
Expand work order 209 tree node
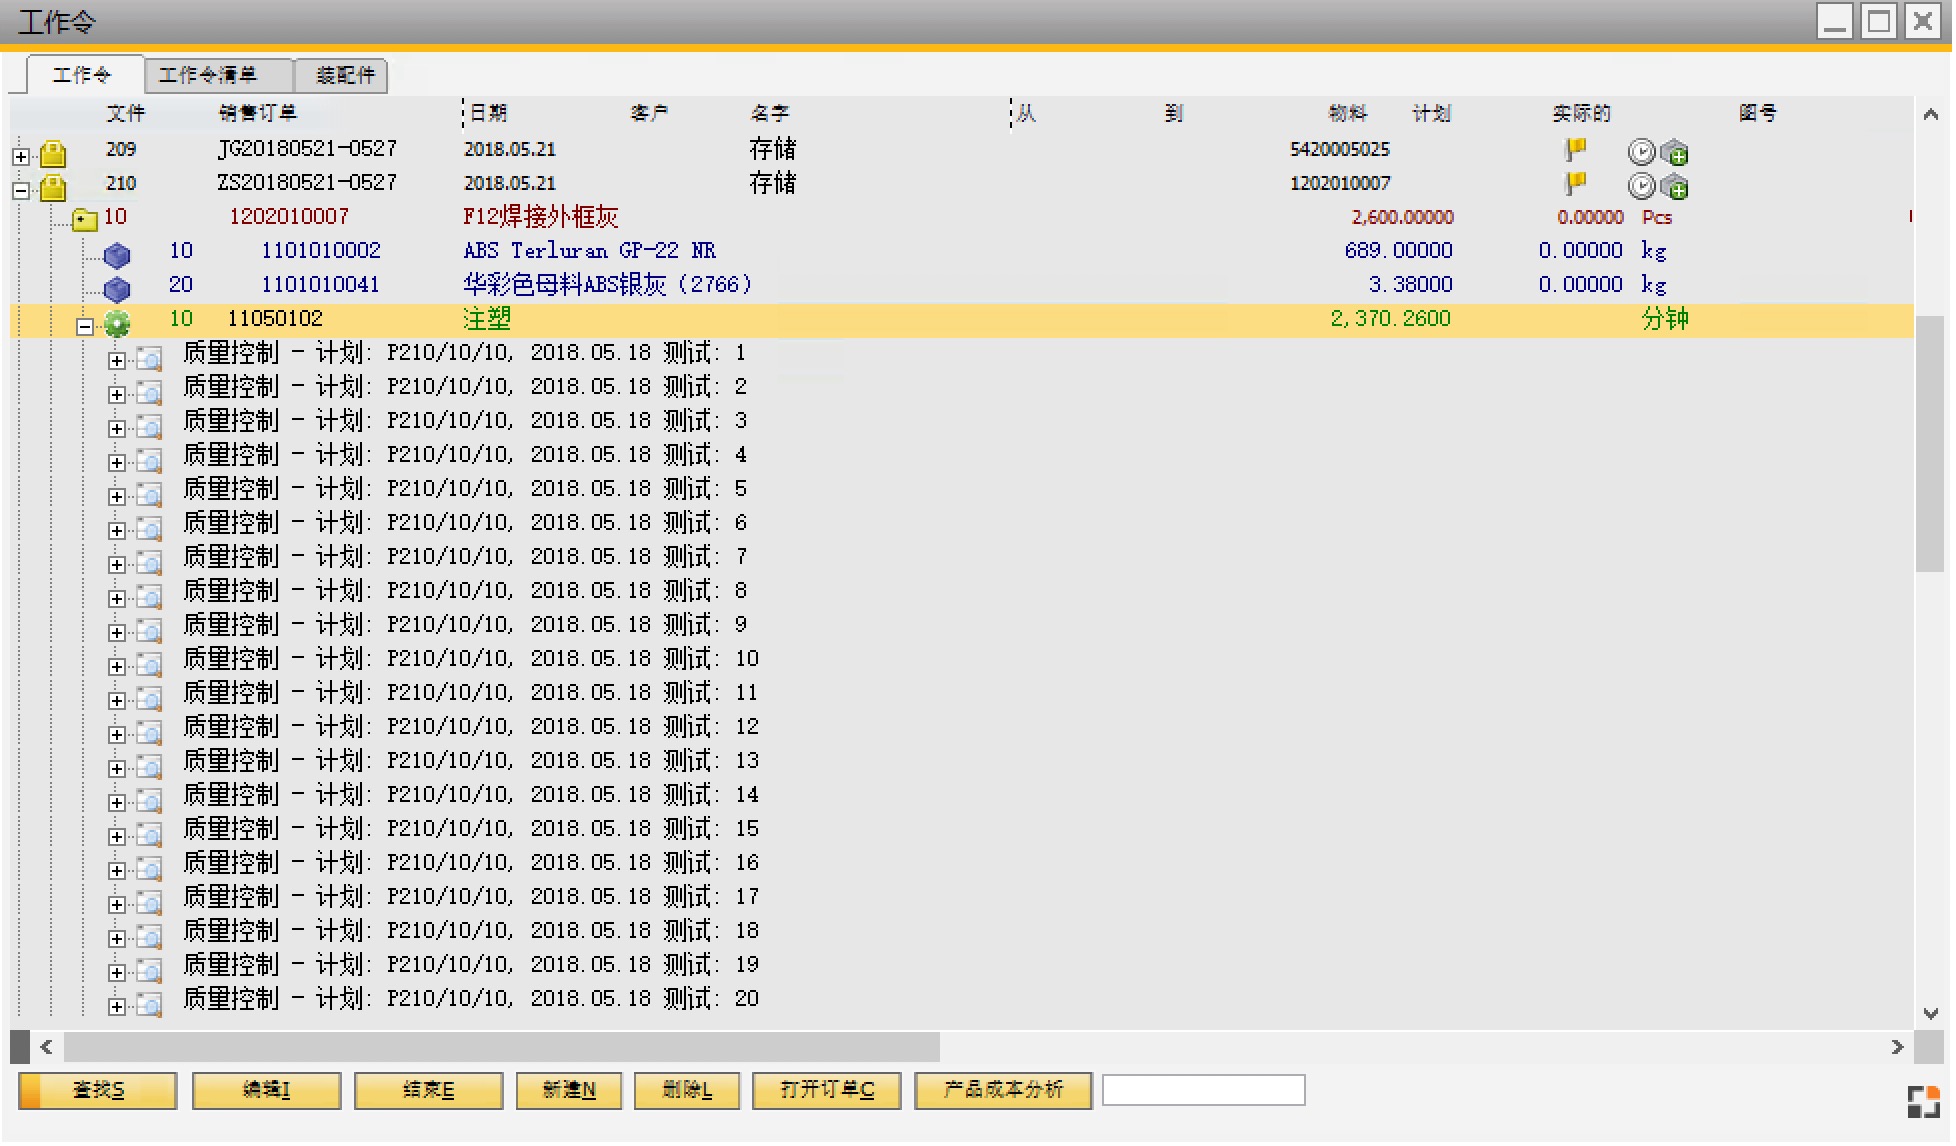[21, 156]
